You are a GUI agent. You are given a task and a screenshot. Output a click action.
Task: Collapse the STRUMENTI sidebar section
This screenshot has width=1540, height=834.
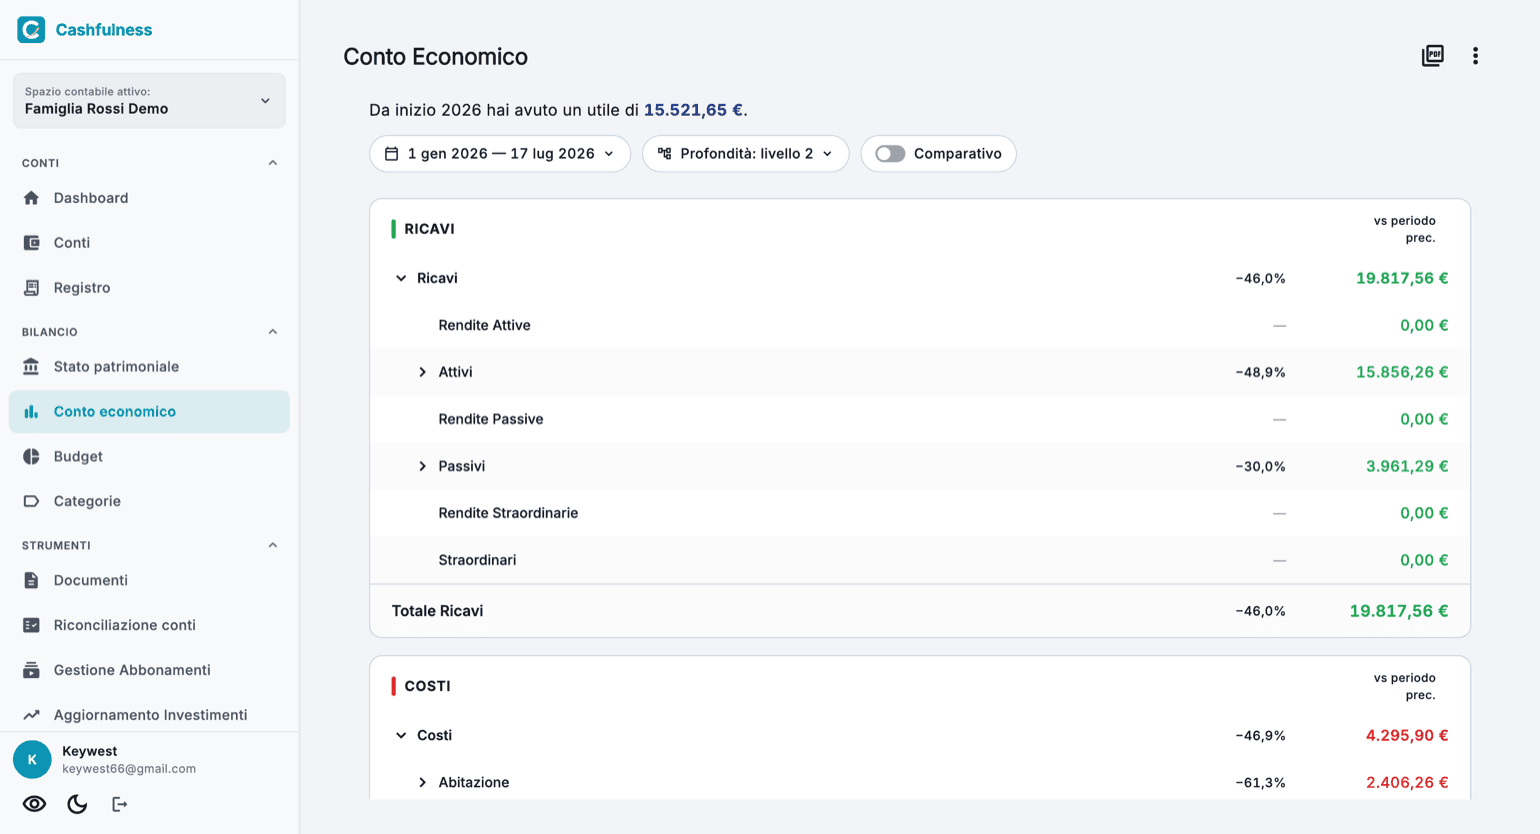273,546
